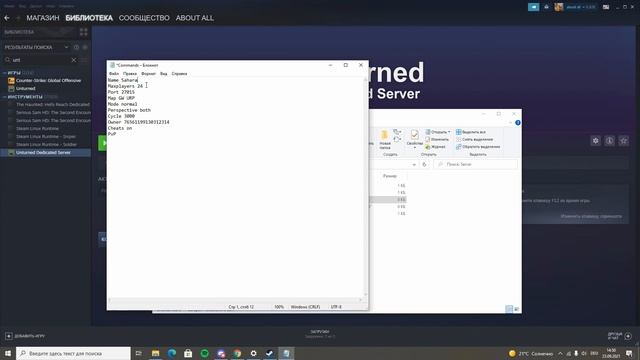Open the ABOUT ALL profile tab
The height and width of the screenshot is (360, 640).
(195, 18)
